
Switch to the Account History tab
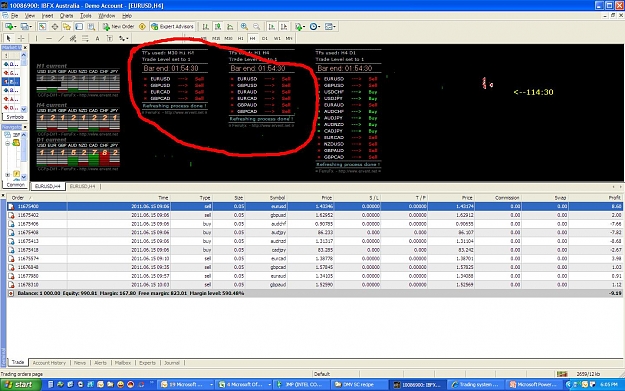(x=49, y=363)
